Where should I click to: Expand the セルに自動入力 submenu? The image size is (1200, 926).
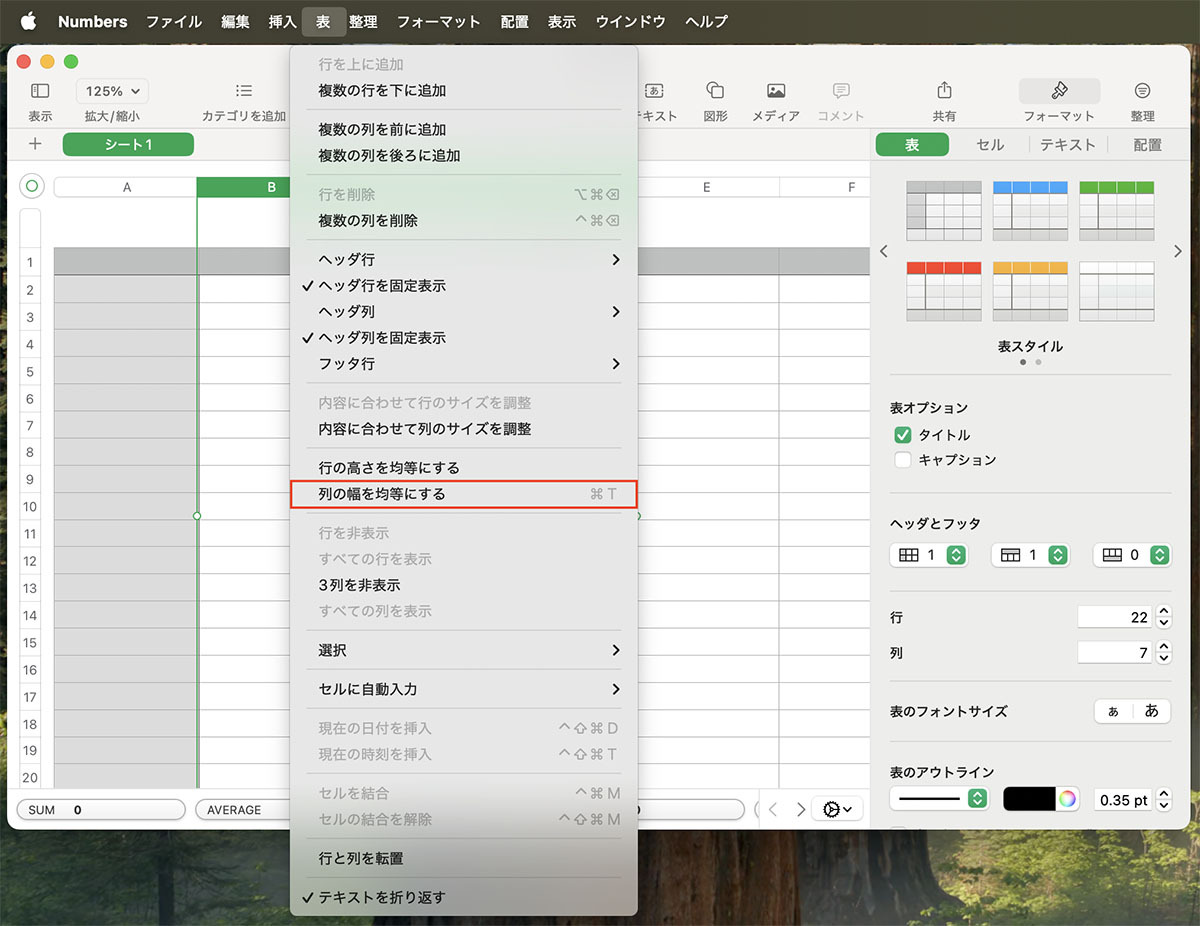(463, 690)
